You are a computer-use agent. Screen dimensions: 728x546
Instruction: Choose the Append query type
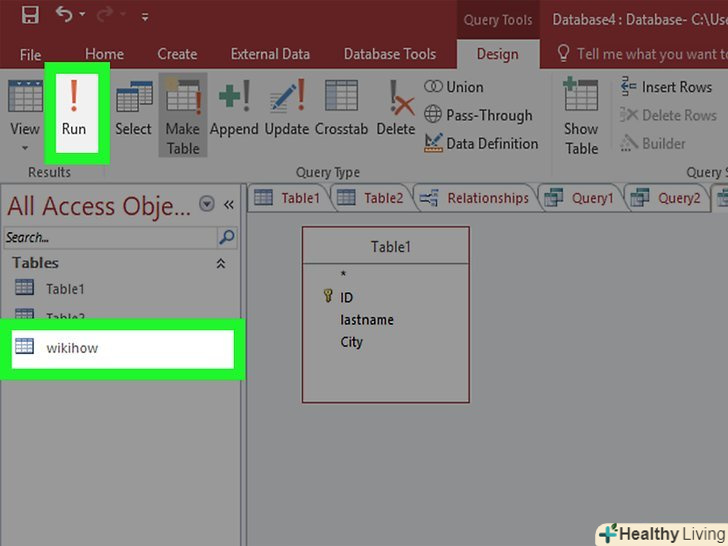(x=234, y=109)
